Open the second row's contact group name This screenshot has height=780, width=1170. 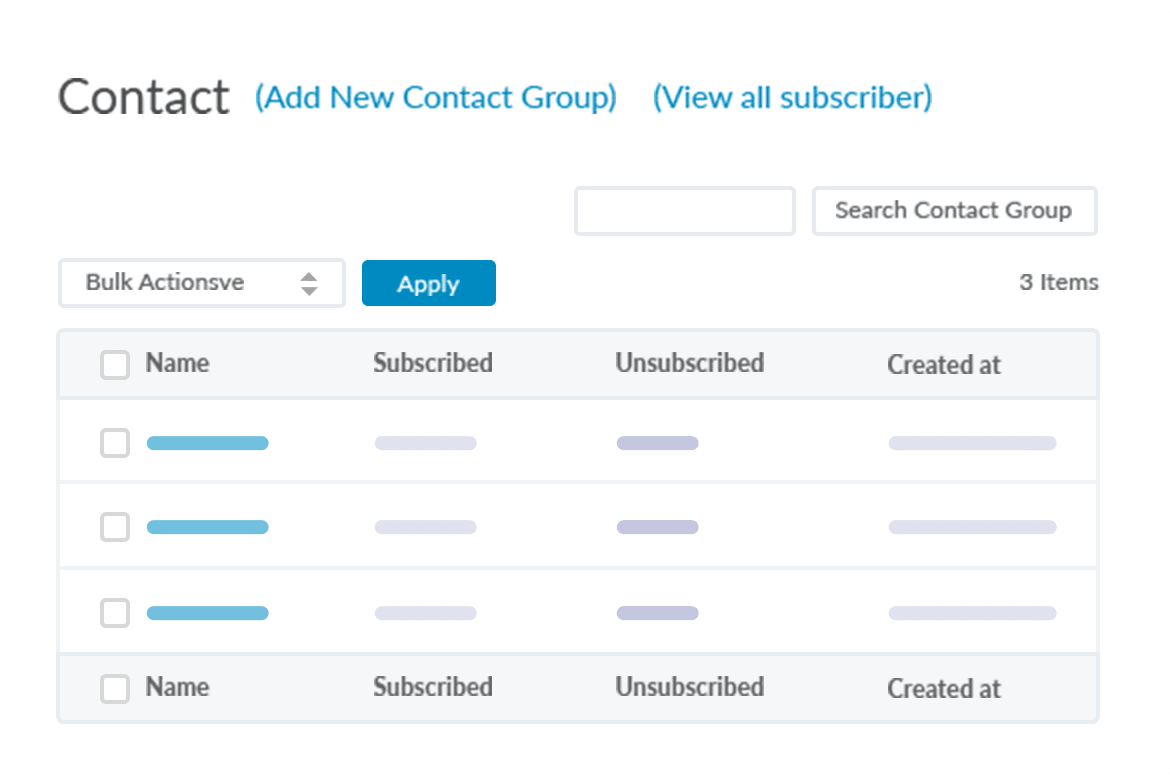pos(207,527)
